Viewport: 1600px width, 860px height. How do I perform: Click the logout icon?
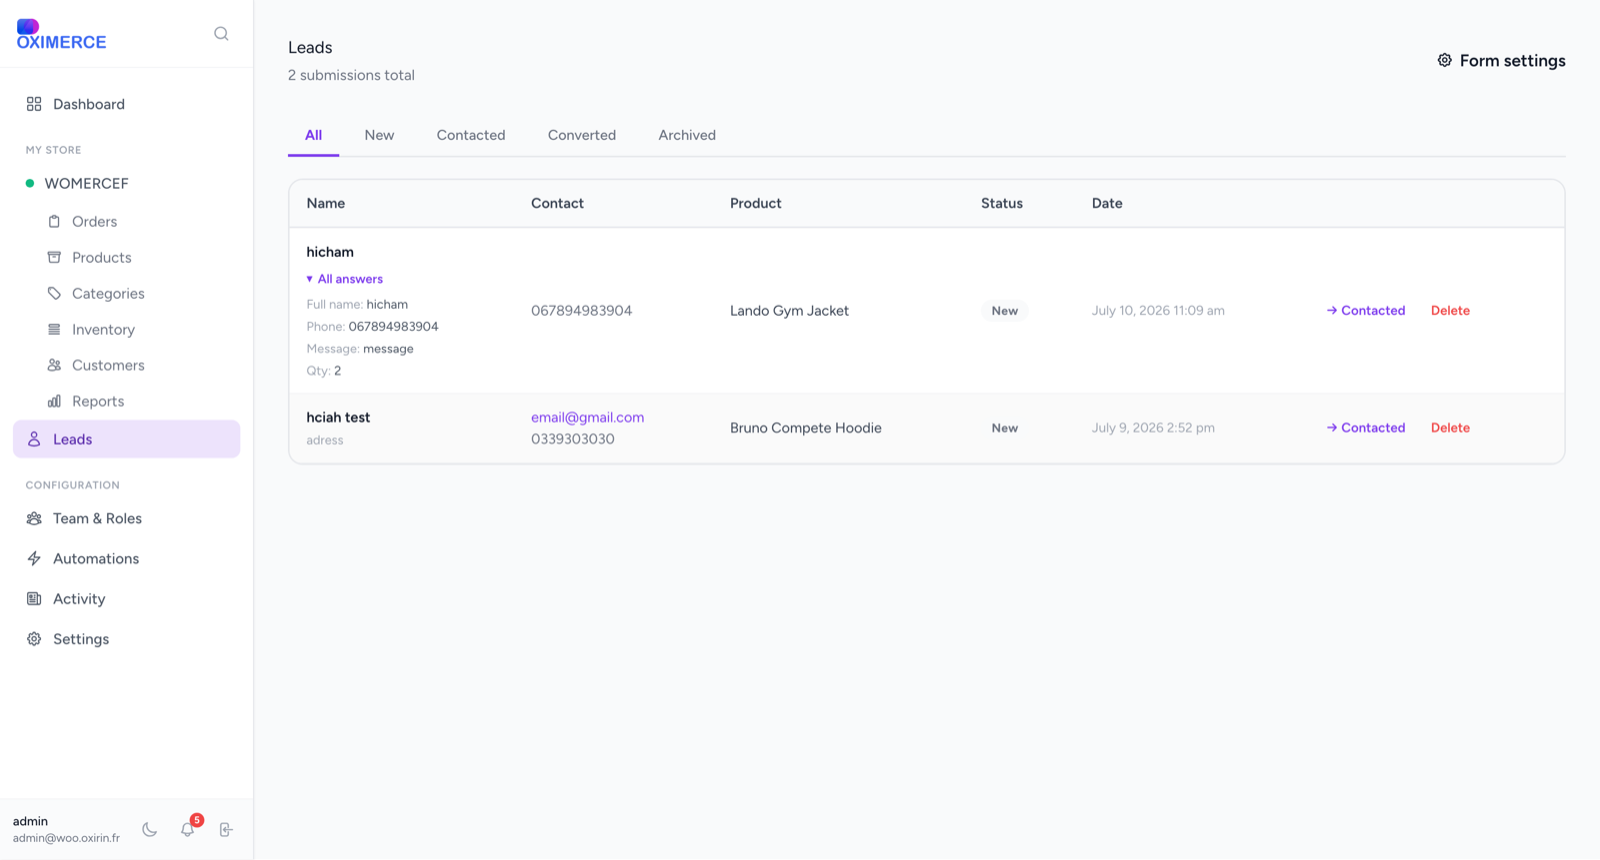click(x=226, y=829)
